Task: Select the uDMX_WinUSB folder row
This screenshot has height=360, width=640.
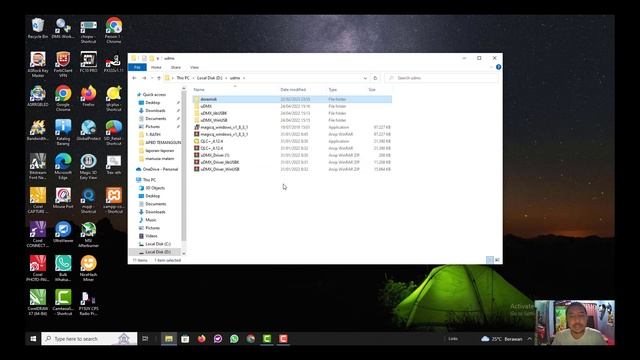Action: pyautogui.click(x=292, y=120)
